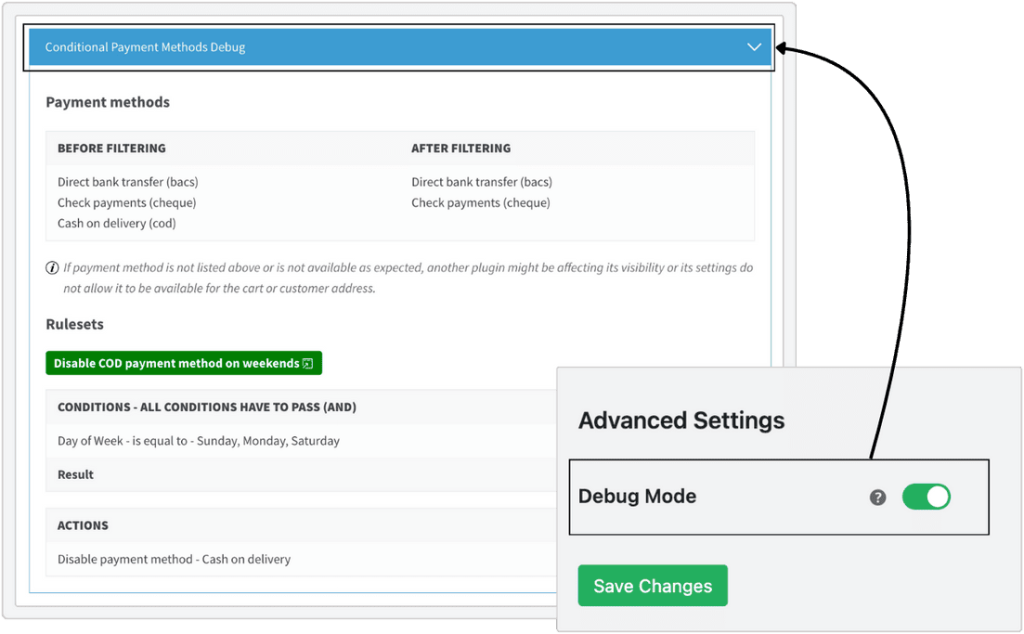Viewport: 1024px width, 634px height.
Task: Select Direct bank transfer (bacs) under After Filtering
Action: pos(482,182)
